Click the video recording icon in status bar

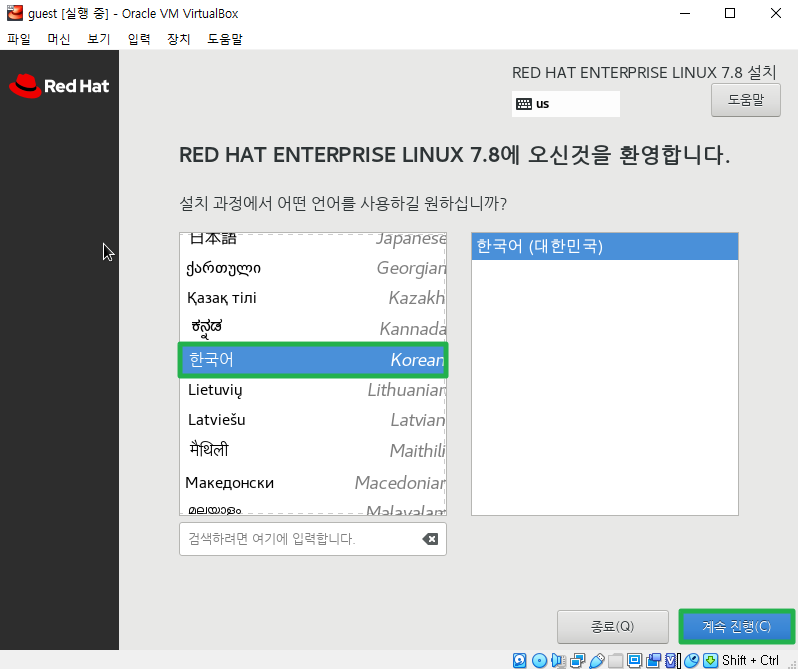click(653, 660)
